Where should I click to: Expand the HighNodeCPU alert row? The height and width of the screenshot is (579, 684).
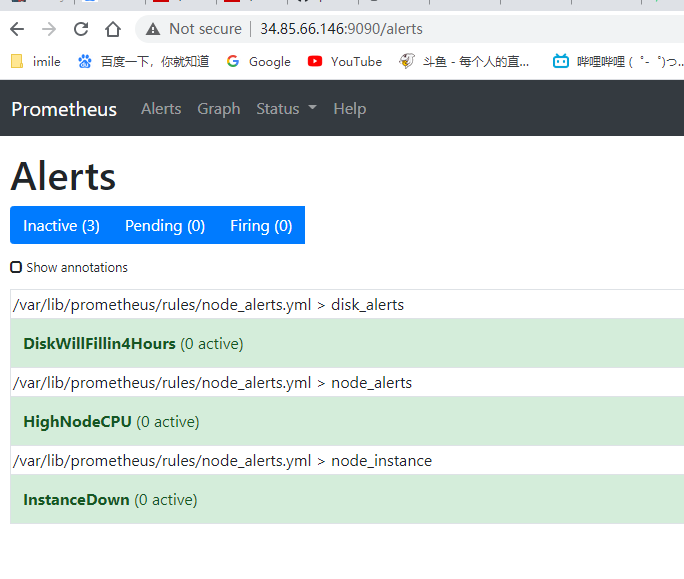click(347, 421)
